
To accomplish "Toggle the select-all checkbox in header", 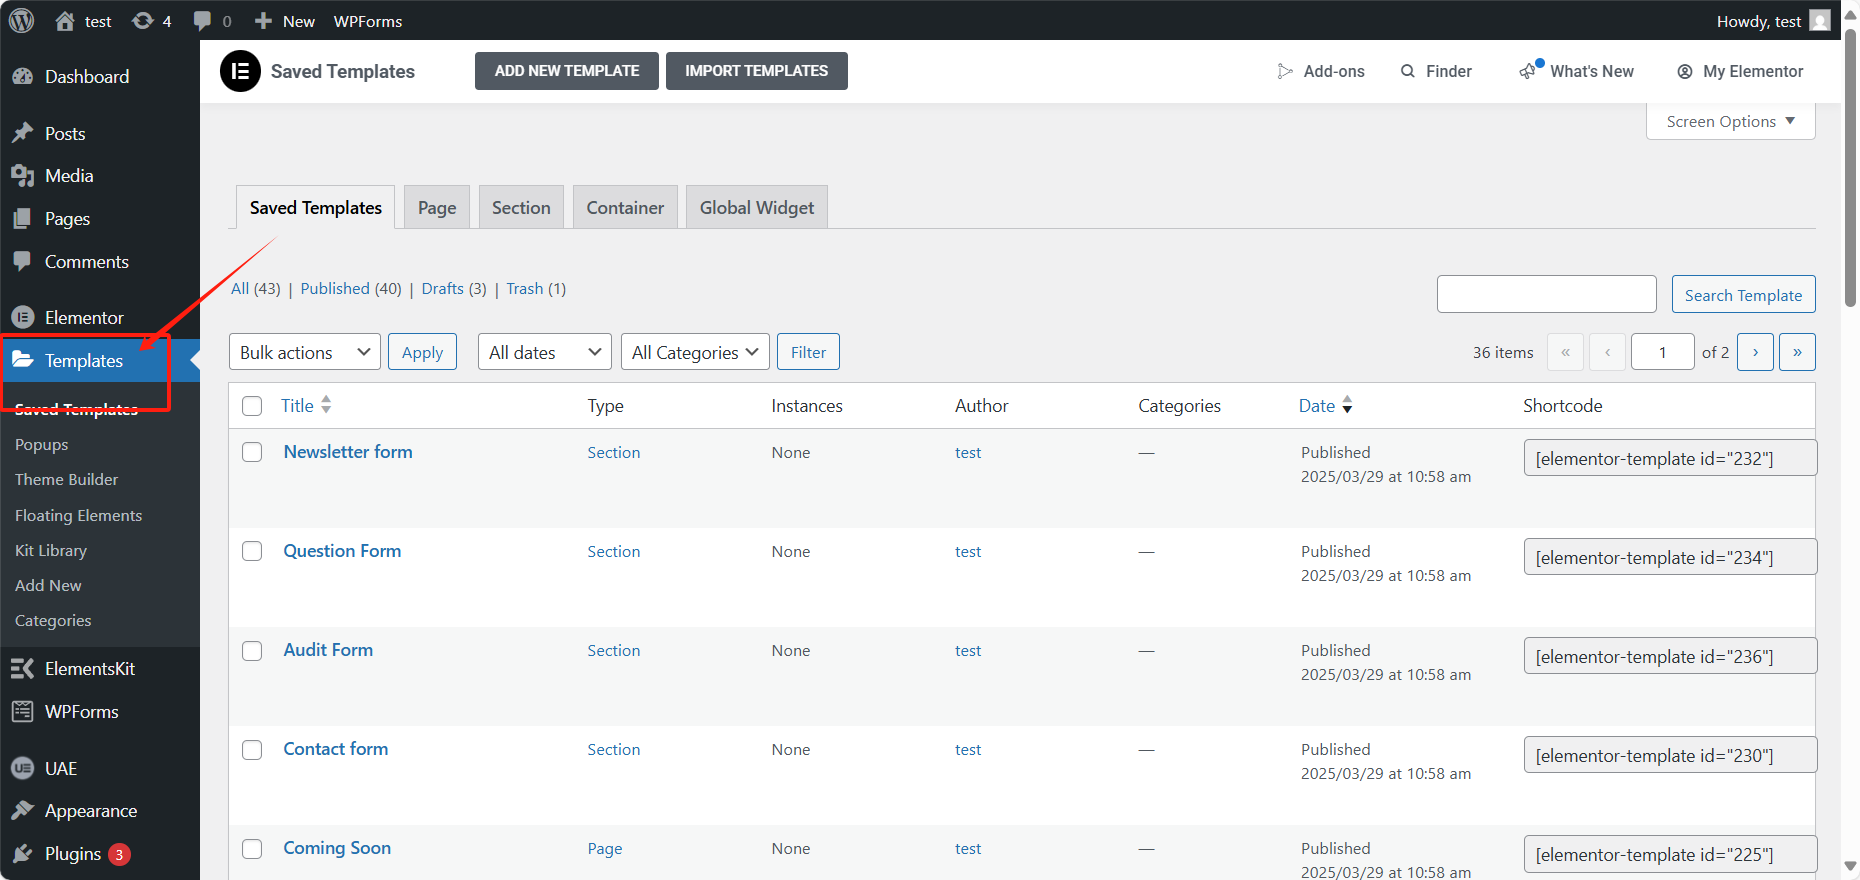I will coord(252,406).
